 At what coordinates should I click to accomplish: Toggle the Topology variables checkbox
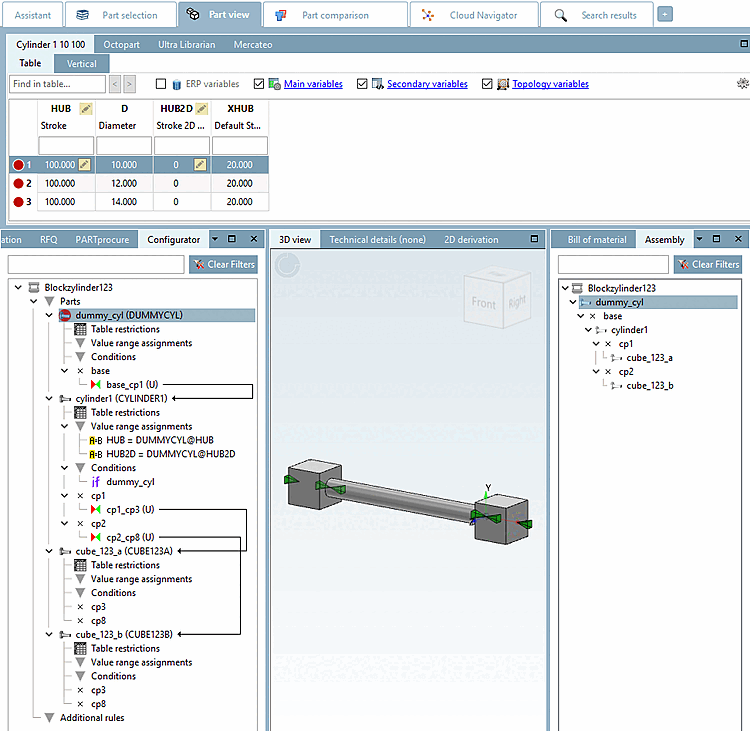(x=488, y=85)
